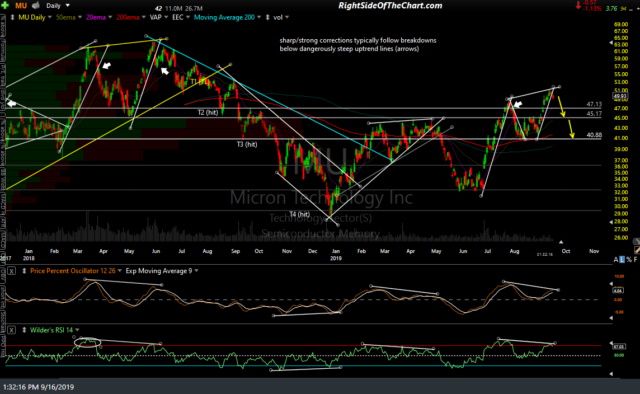Expand the EEC indicator dropdown
Viewport: 640px width, 394px height.
[x=188, y=18]
